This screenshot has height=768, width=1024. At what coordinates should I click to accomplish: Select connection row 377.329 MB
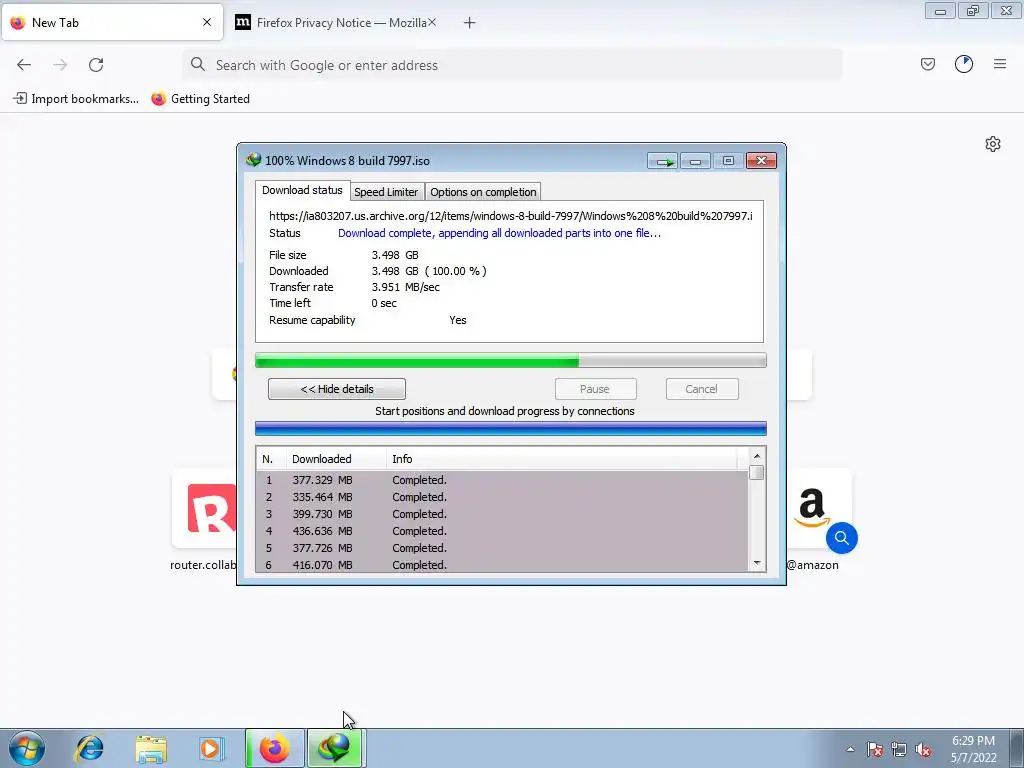[502, 480]
